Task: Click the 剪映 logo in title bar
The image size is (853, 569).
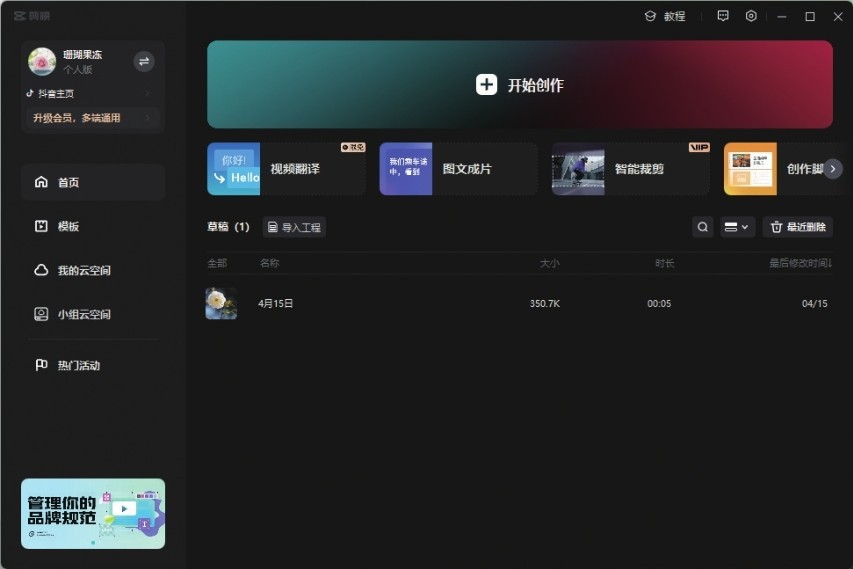Action: [32, 16]
